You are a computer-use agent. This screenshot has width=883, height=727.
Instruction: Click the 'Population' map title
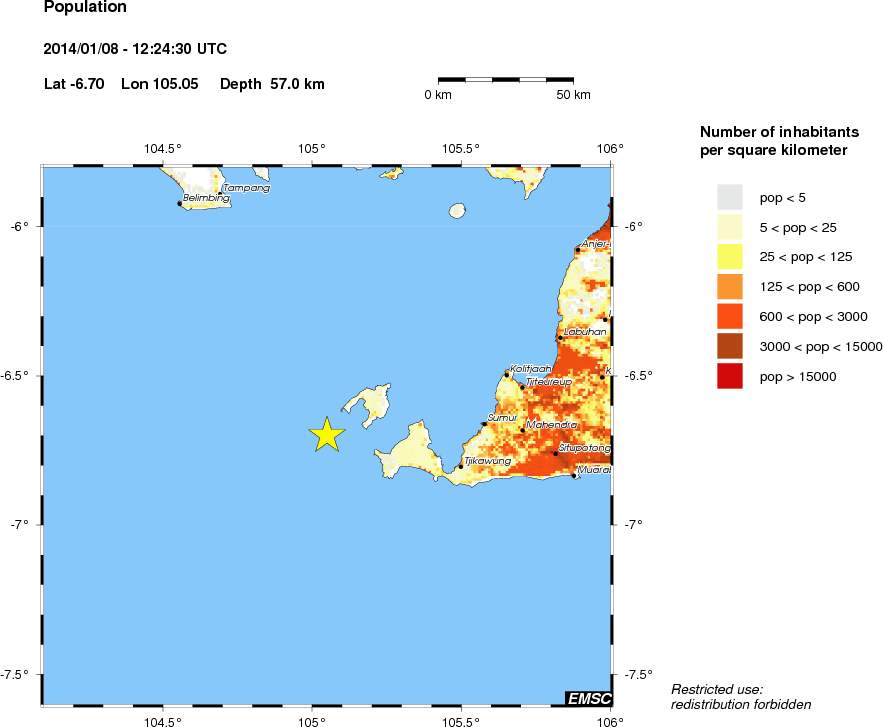pos(86,8)
